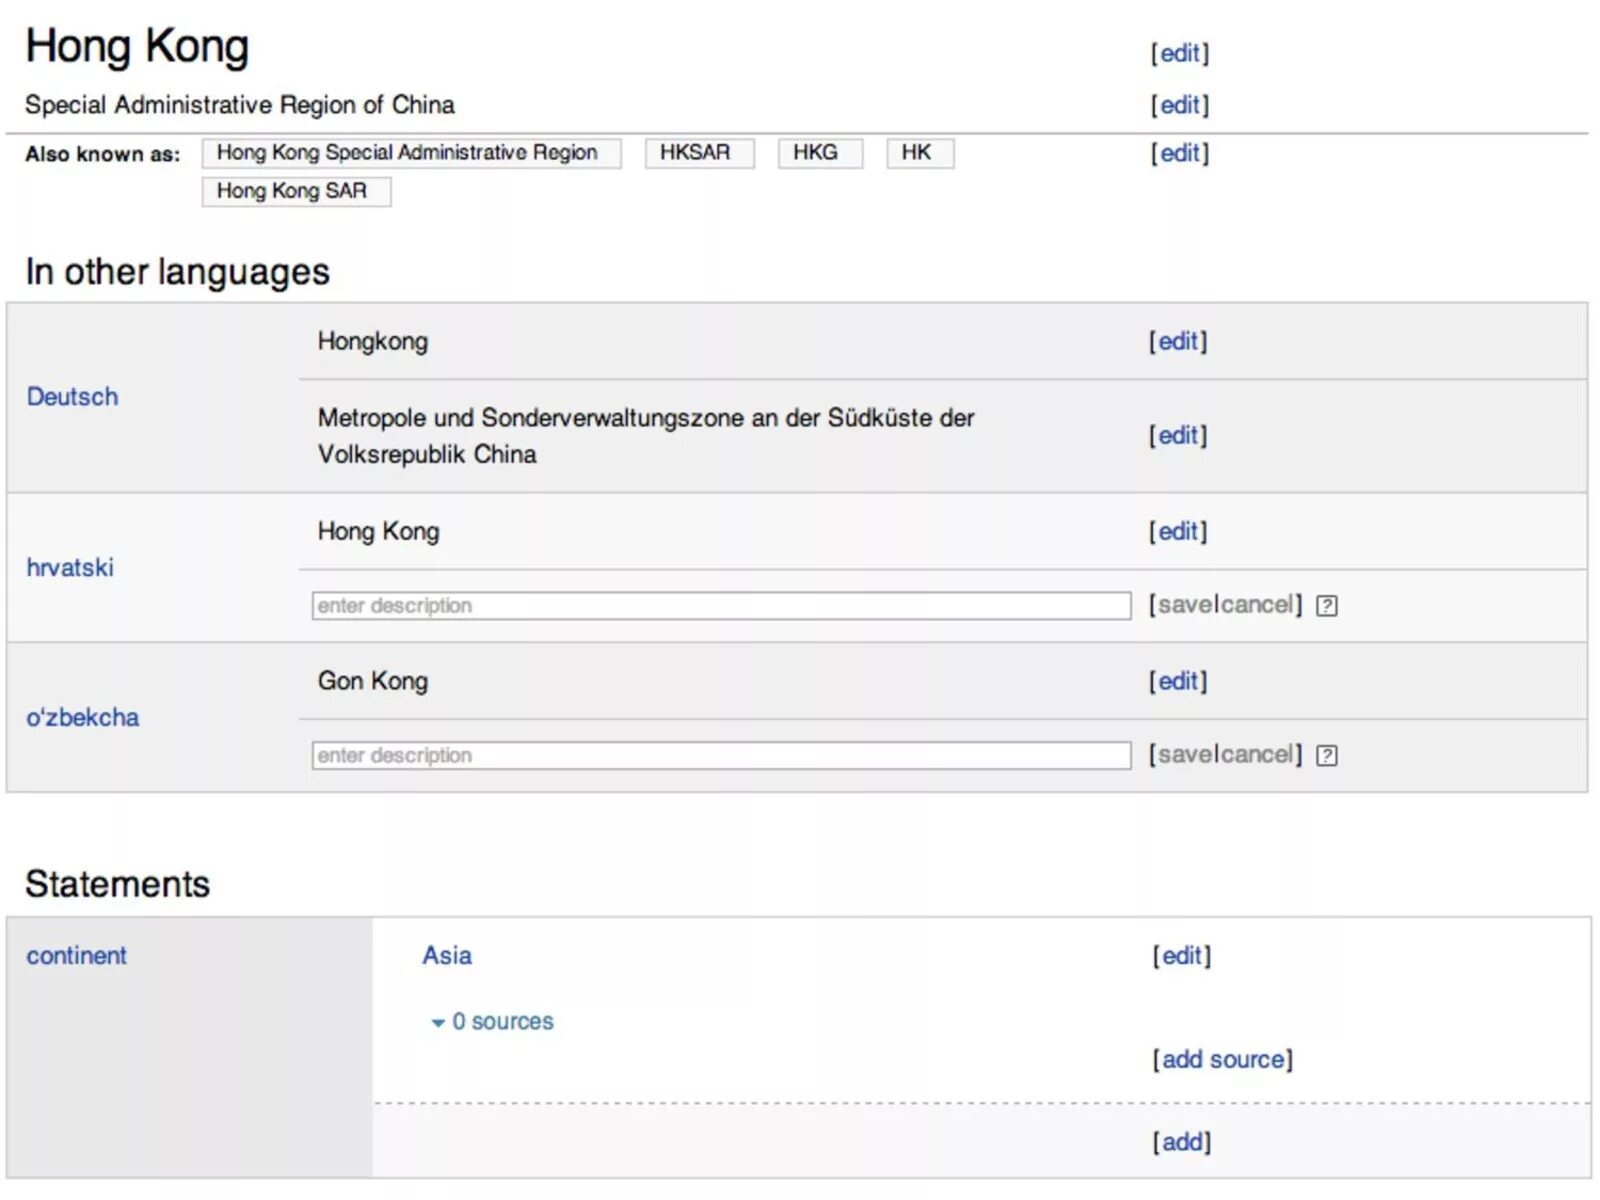Edit the hrvatski Hong Kong label
Viewport: 1600px width, 1200px height.
[x=1178, y=531]
